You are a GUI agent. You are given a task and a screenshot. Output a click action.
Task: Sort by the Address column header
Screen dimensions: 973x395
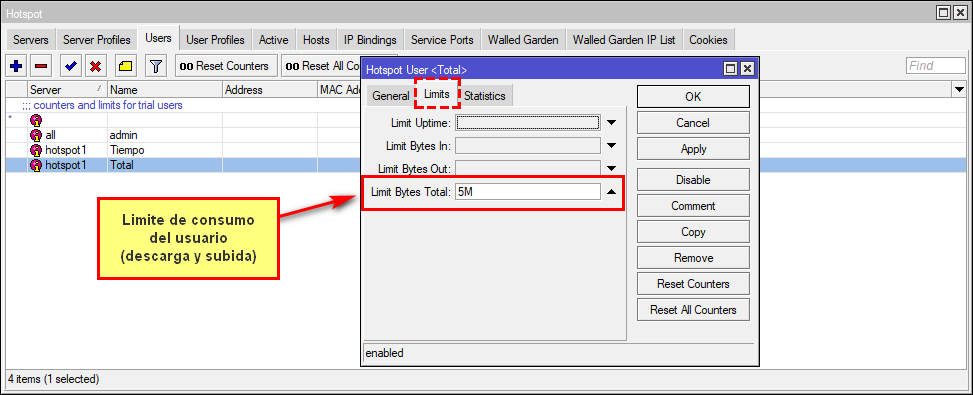click(270, 90)
